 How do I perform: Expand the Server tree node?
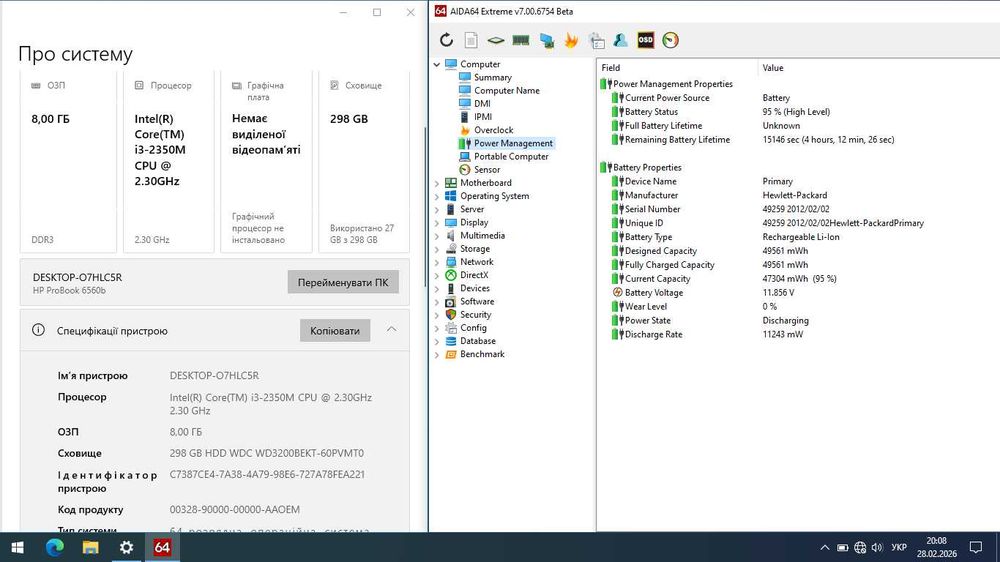(437, 209)
